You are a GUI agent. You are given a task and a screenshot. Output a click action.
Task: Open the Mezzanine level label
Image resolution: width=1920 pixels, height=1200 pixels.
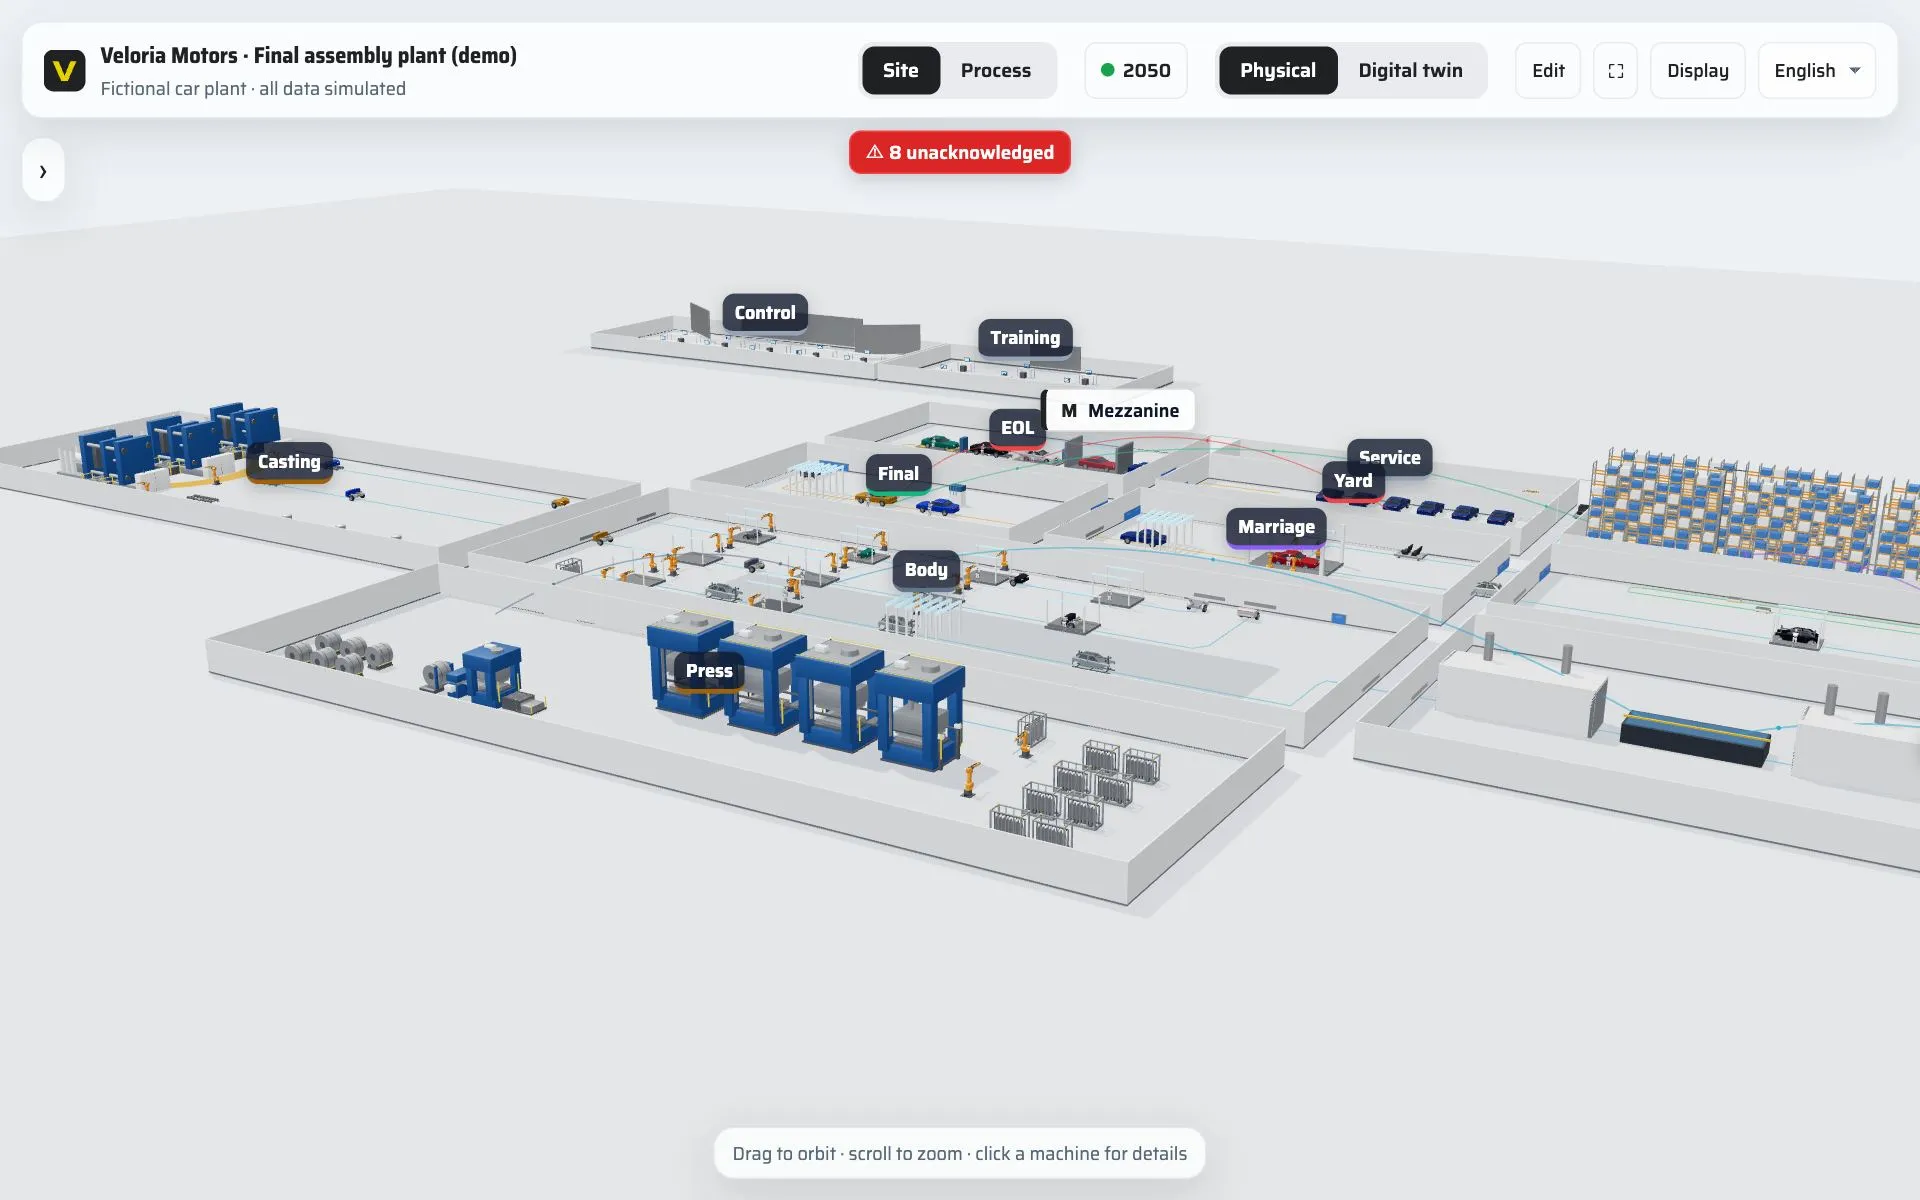point(1119,410)
